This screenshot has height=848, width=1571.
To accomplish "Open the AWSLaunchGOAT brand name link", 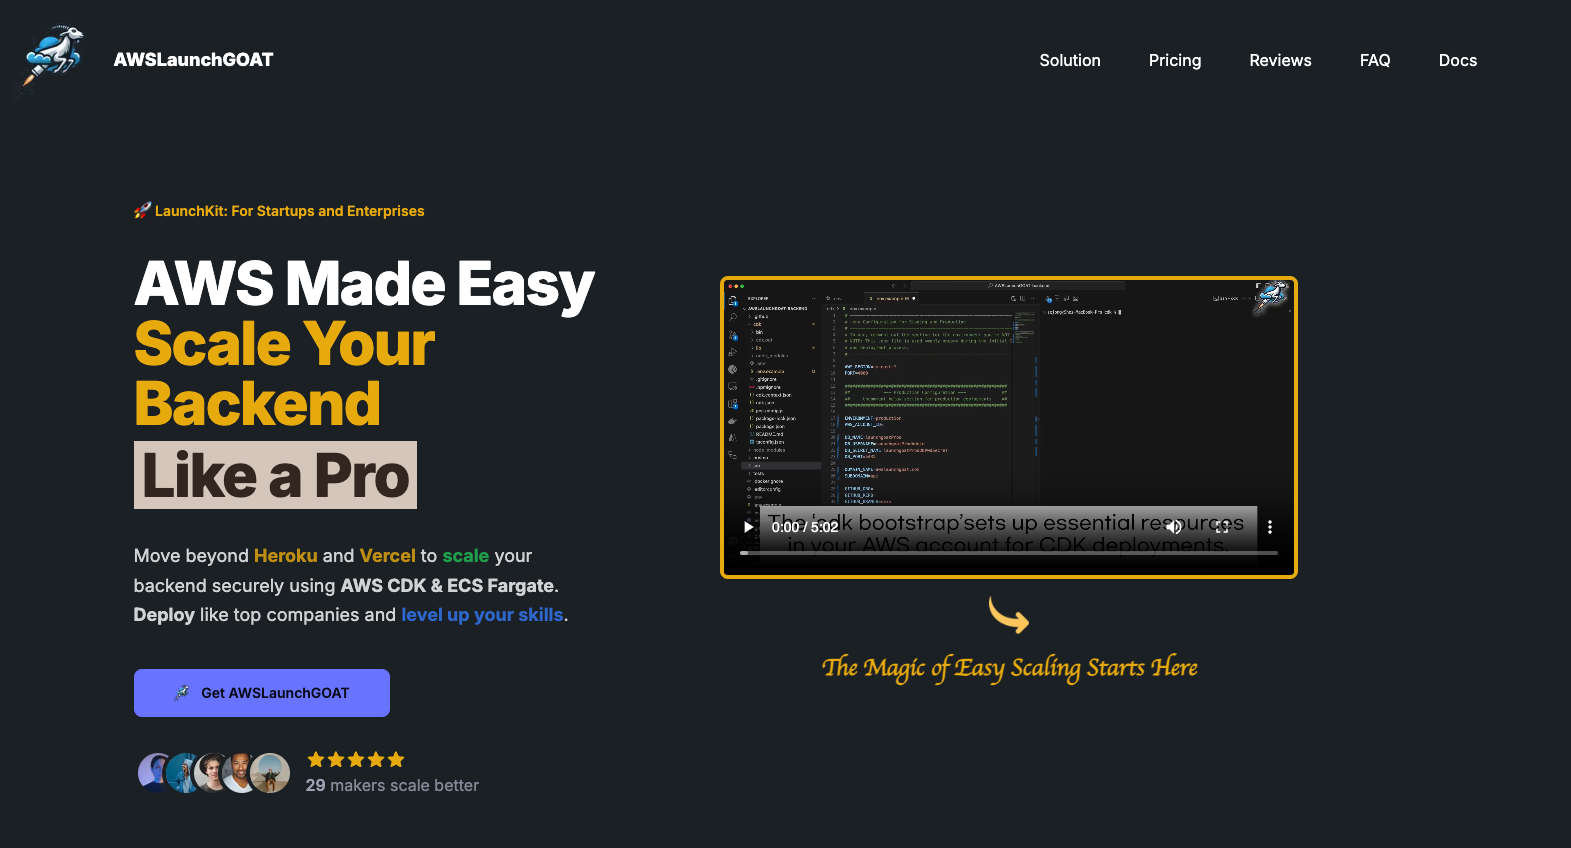I will pyautogui.click(x=193, y=60).
